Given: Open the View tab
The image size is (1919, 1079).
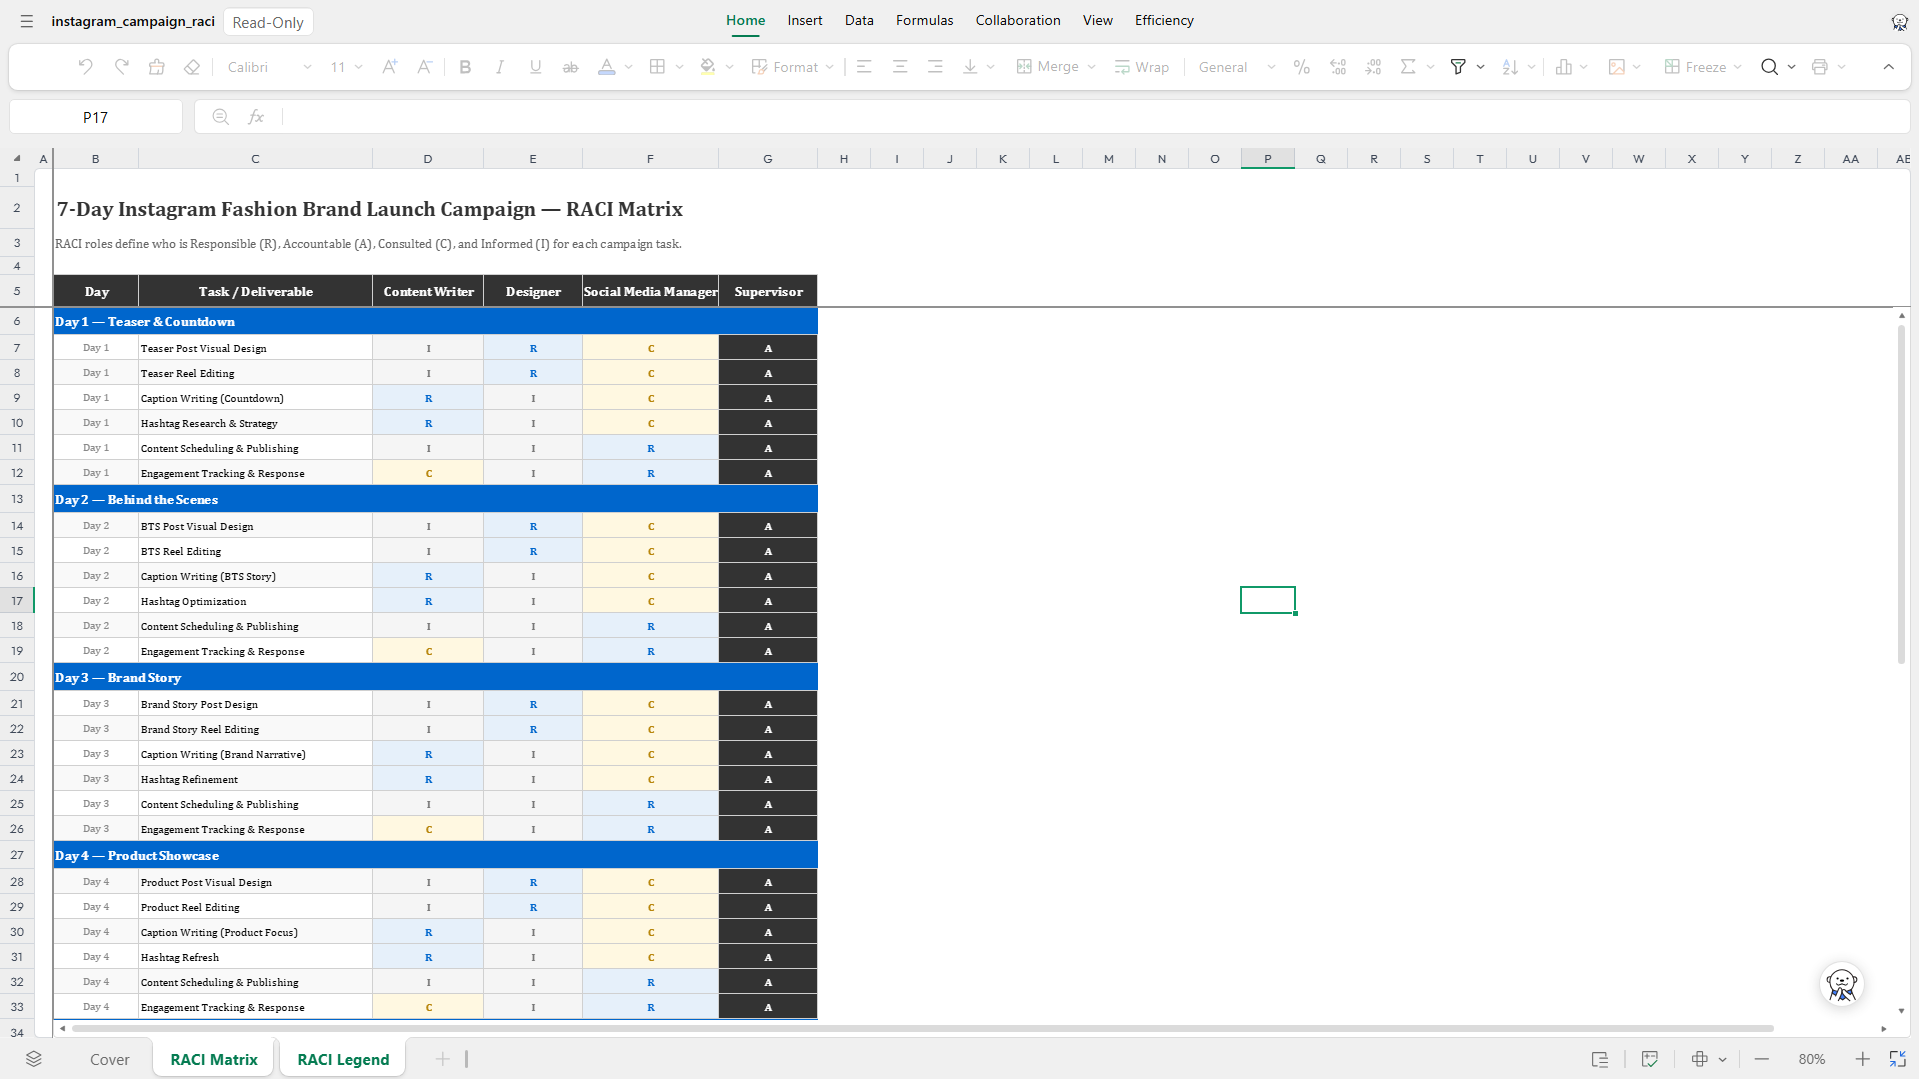Looking at the screenshot, I should [1097, 20].
